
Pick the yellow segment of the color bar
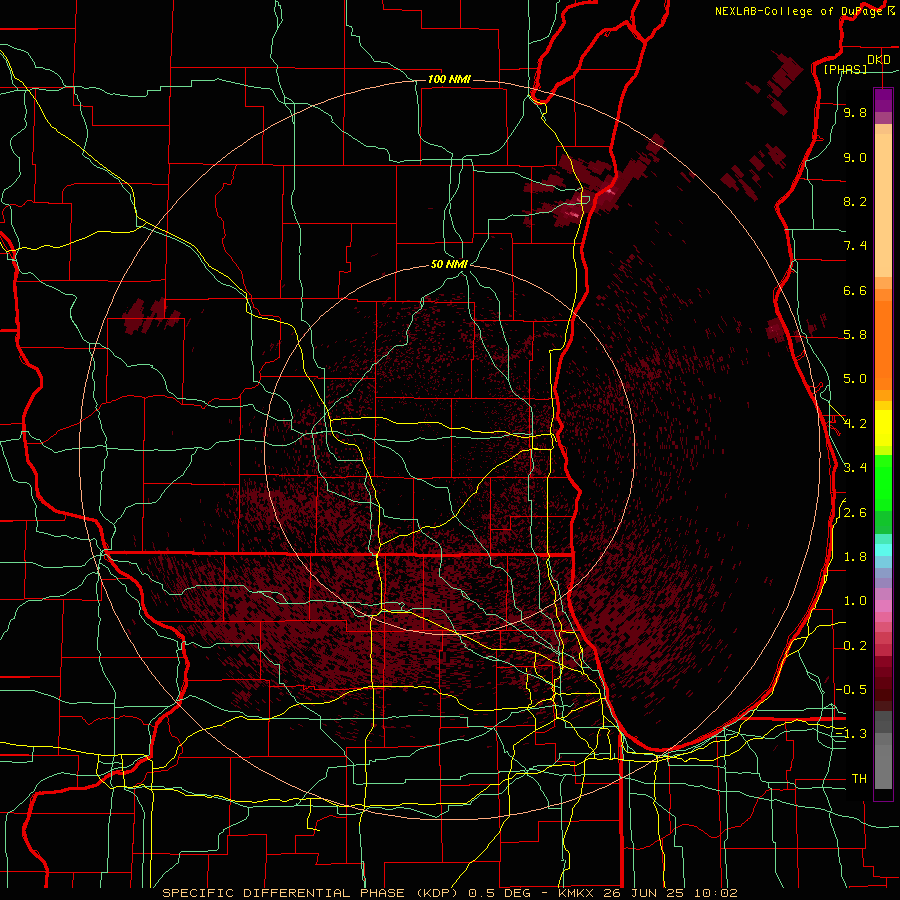(883, 428)
